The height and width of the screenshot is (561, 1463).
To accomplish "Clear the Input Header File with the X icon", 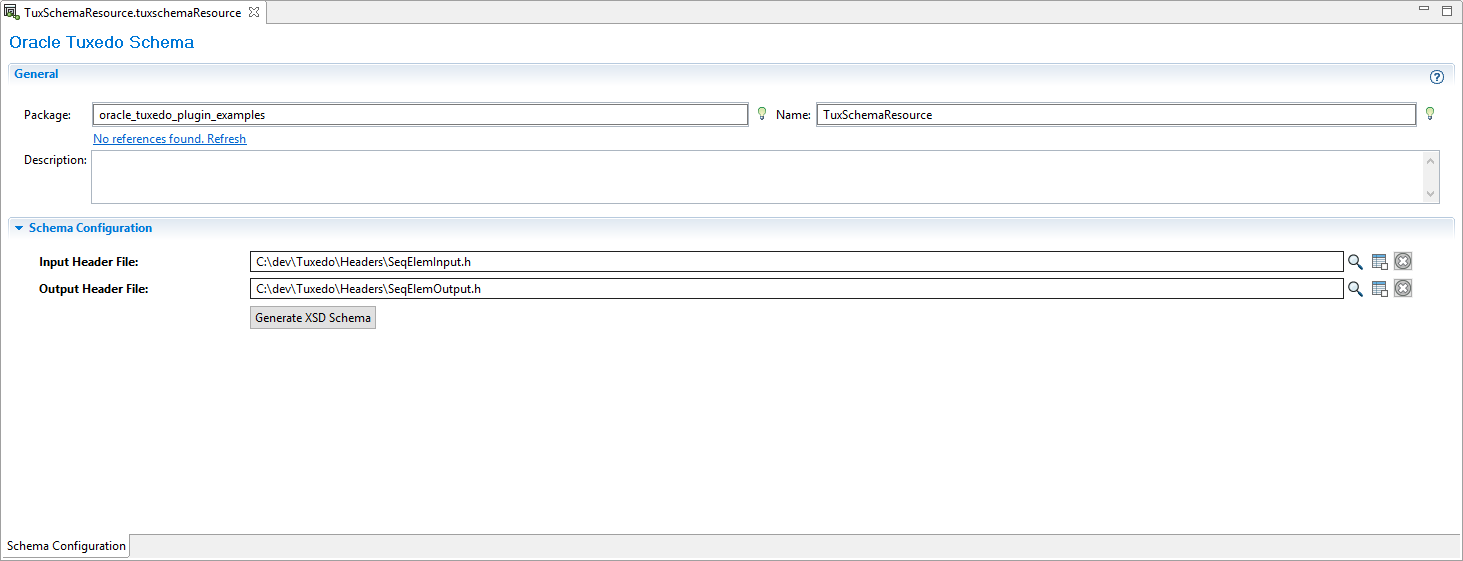I will click(x=1403, y=262).
